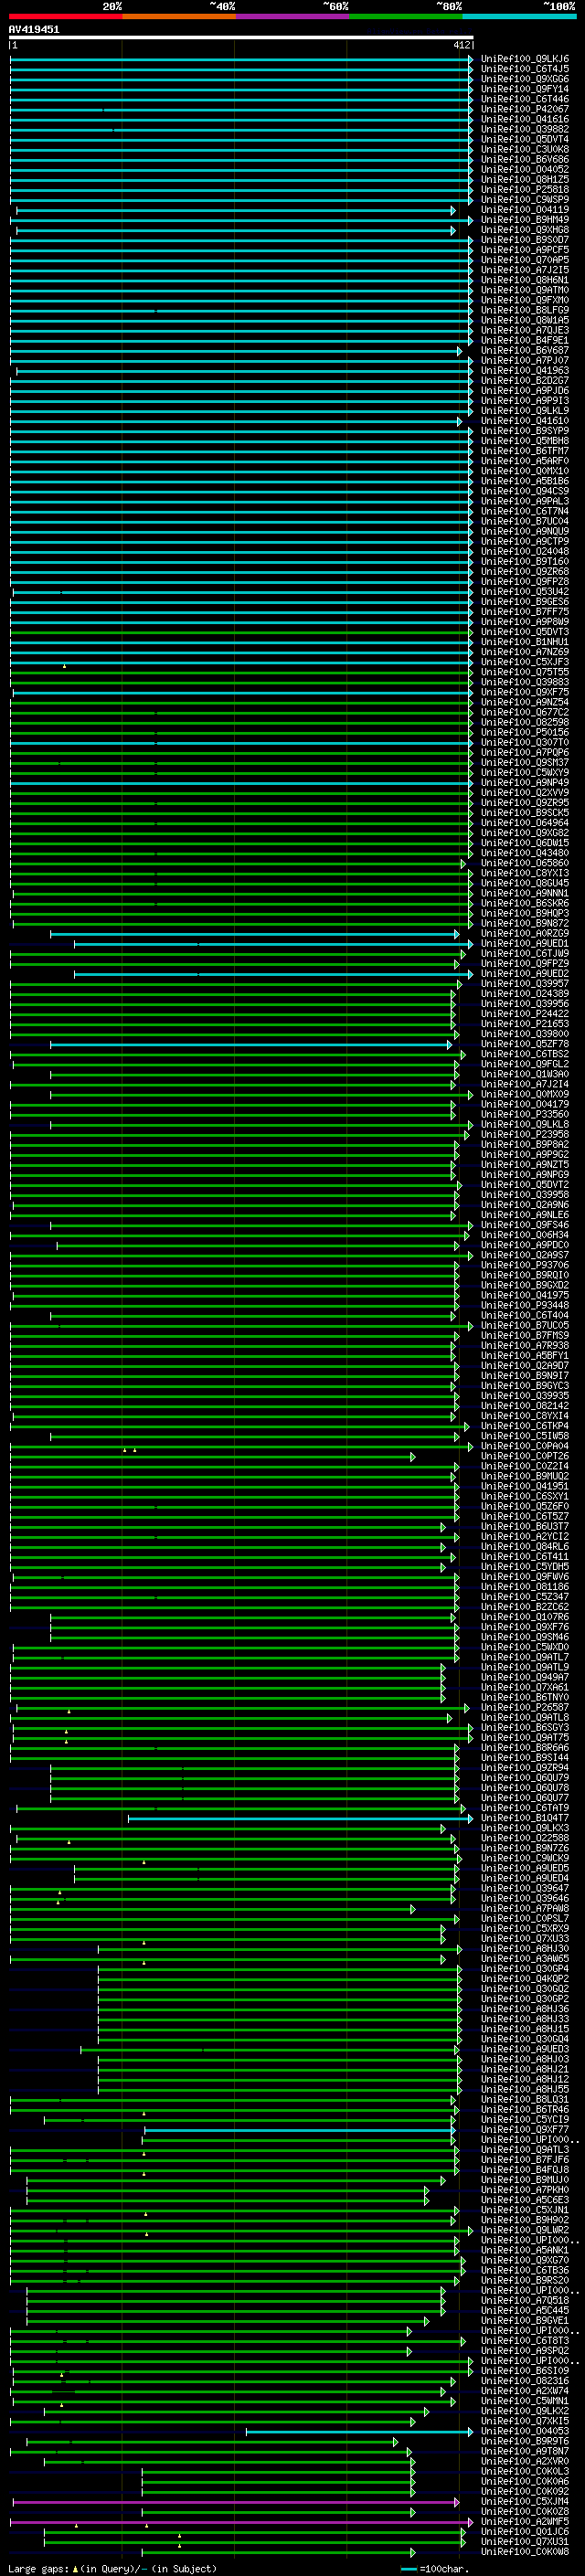Click the white AV419451 query length bar
Image resolution: width=585 pixels, height=2576 pixels.
coord(241,38)
